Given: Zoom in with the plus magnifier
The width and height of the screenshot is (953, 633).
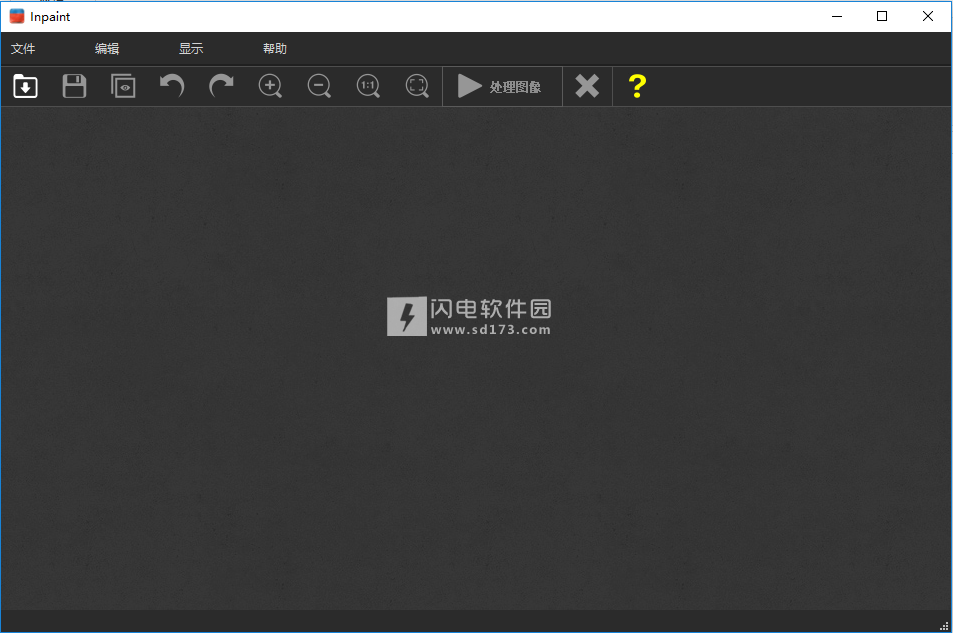Looking at the screenshot, I should point(270,86).
